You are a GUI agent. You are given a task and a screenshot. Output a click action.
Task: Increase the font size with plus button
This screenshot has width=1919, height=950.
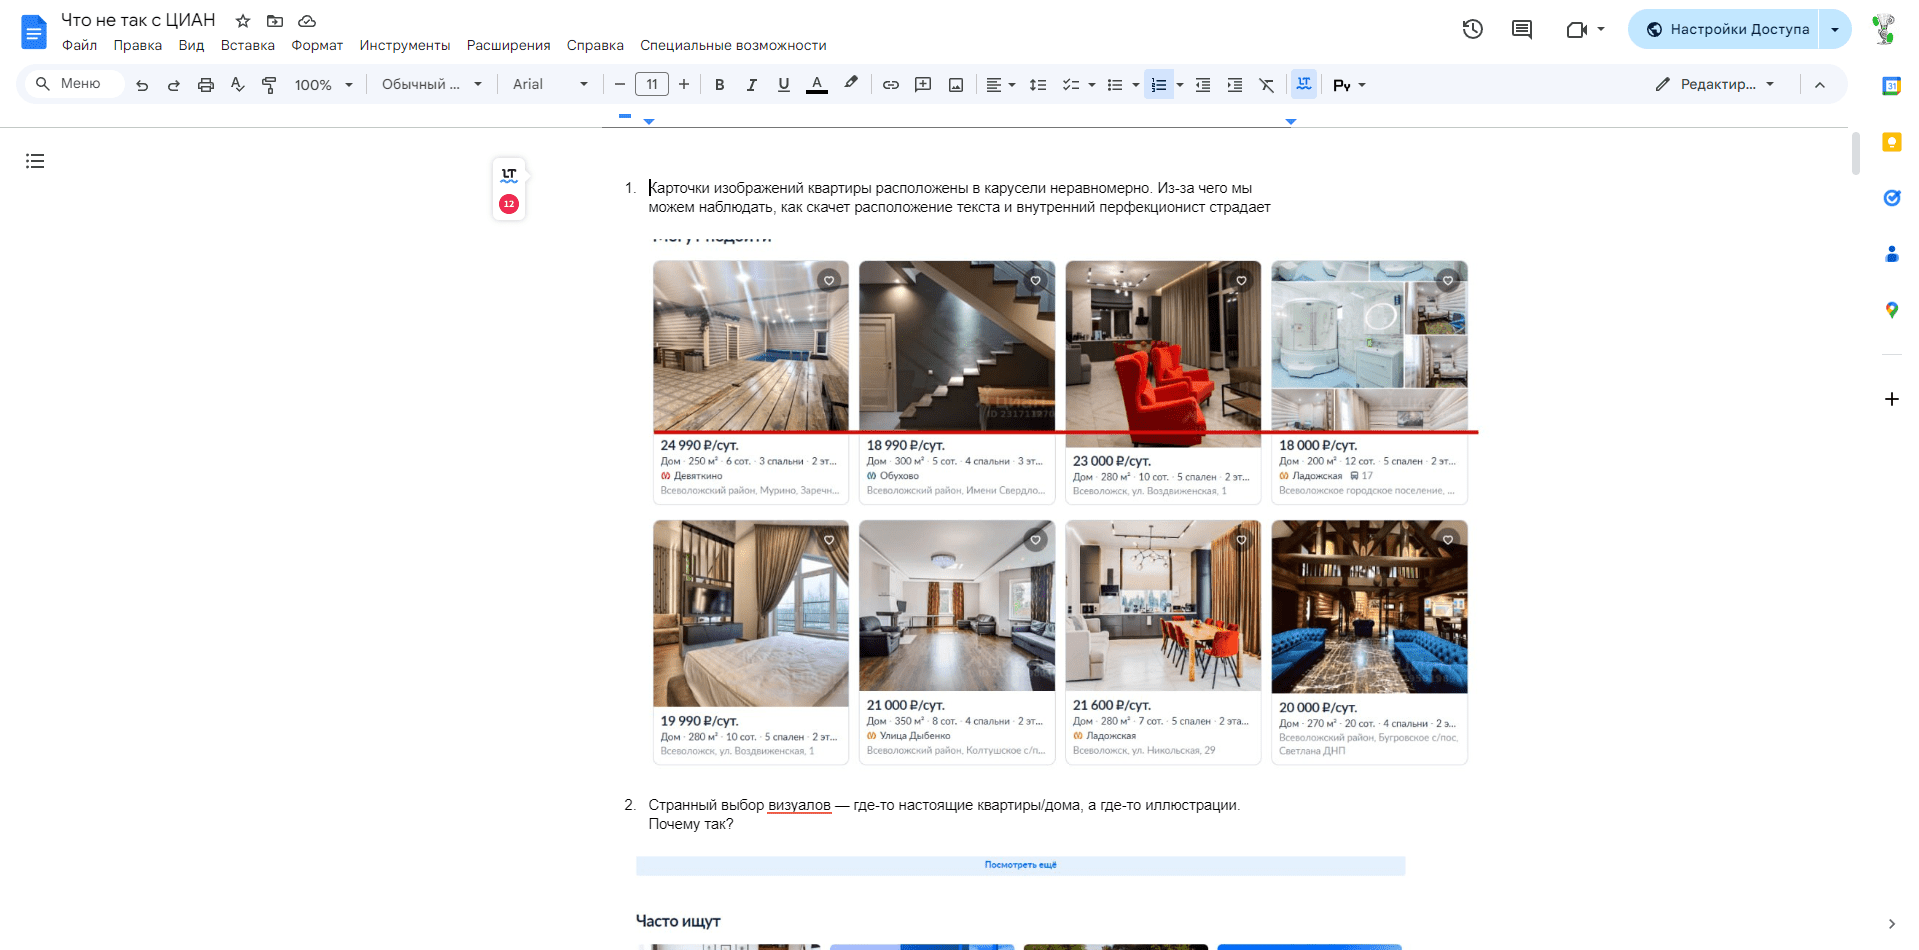[684, 84]
